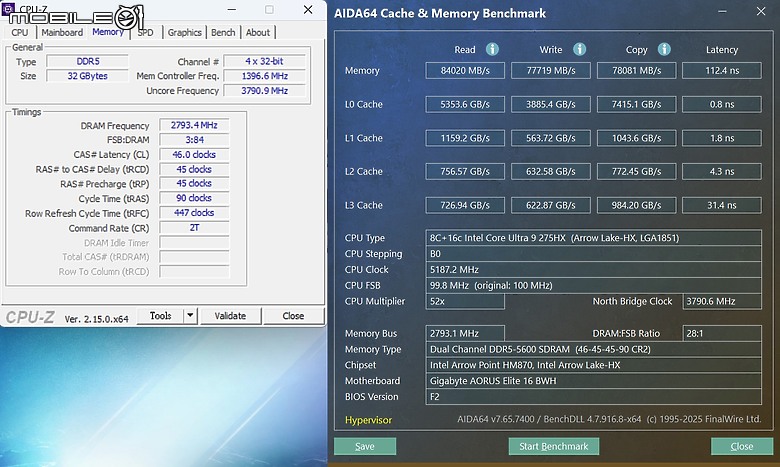
Task: Click the BIOS Version value F2
Action: (x=593, y=397)
